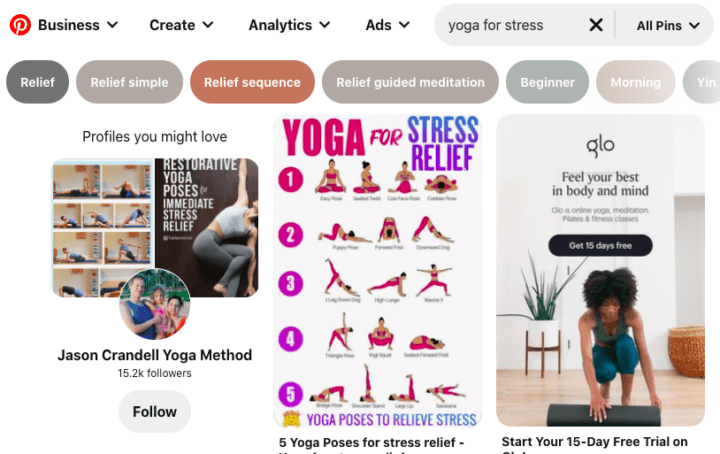Filter results by Morning chip
This screenshot has width=720, height=454.
pyautogui.click(x=636, y=82)
